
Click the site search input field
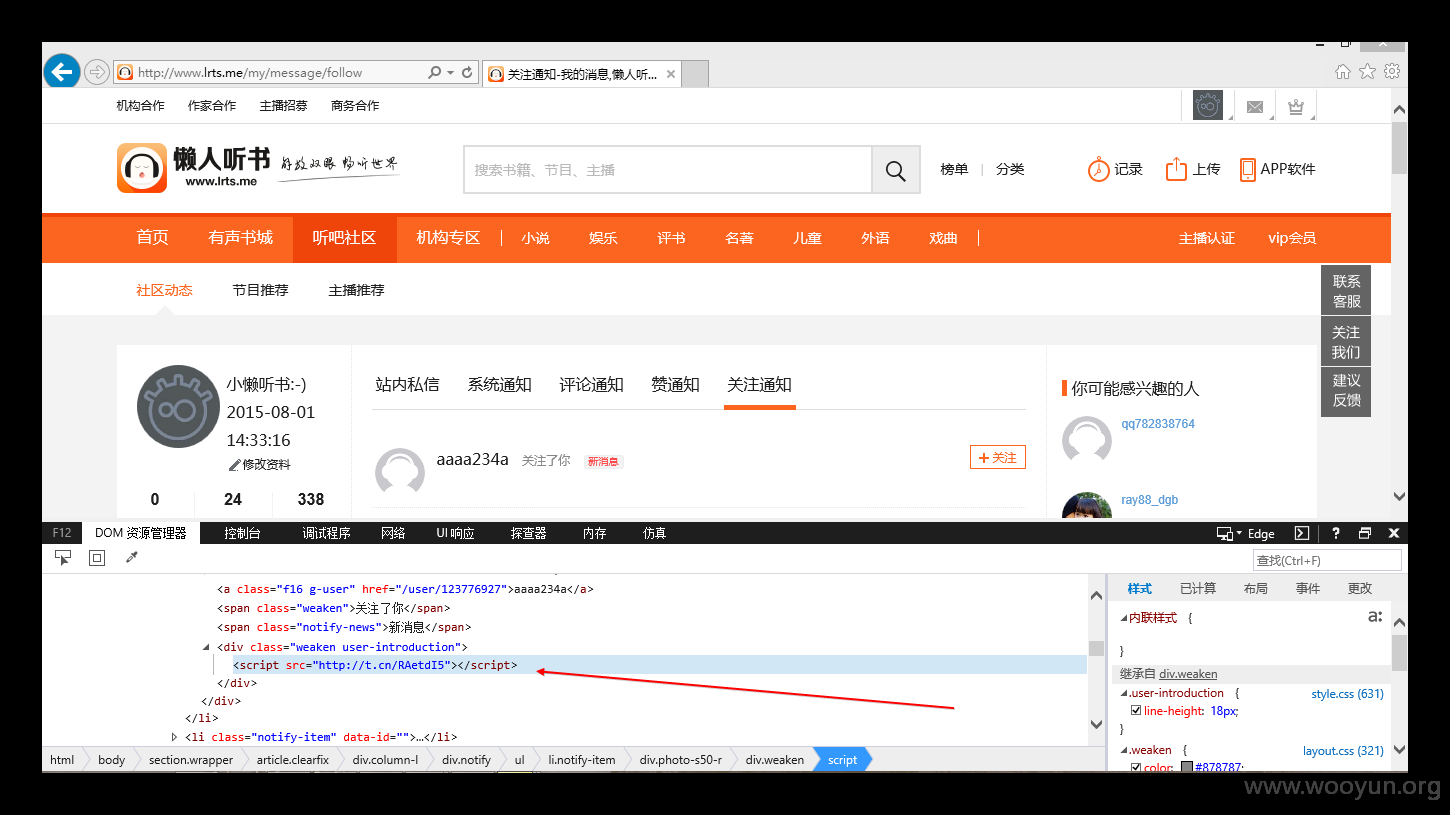pyautogui.click(x=668, y=170)
